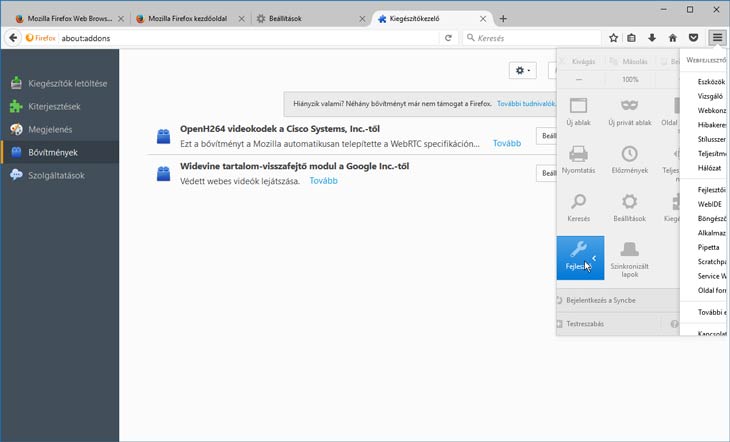Close the Beállítások tab
730x442 pixels.
coord(362,19)
